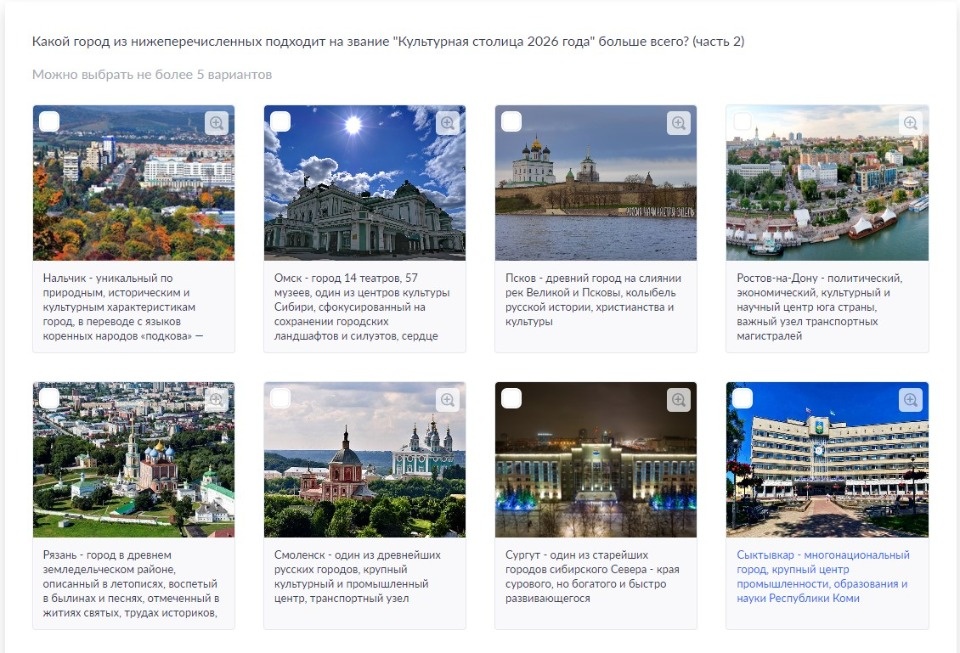Click the Omsk description text

click(364, 306)
